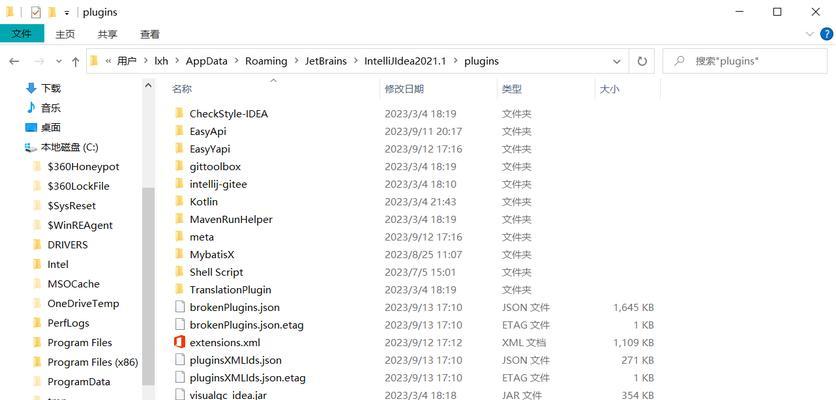Sort by the 类型 column header
Image resolution: width=836 pixels, height=400 pixels.
pyautogui.click(x=512, y=89)
